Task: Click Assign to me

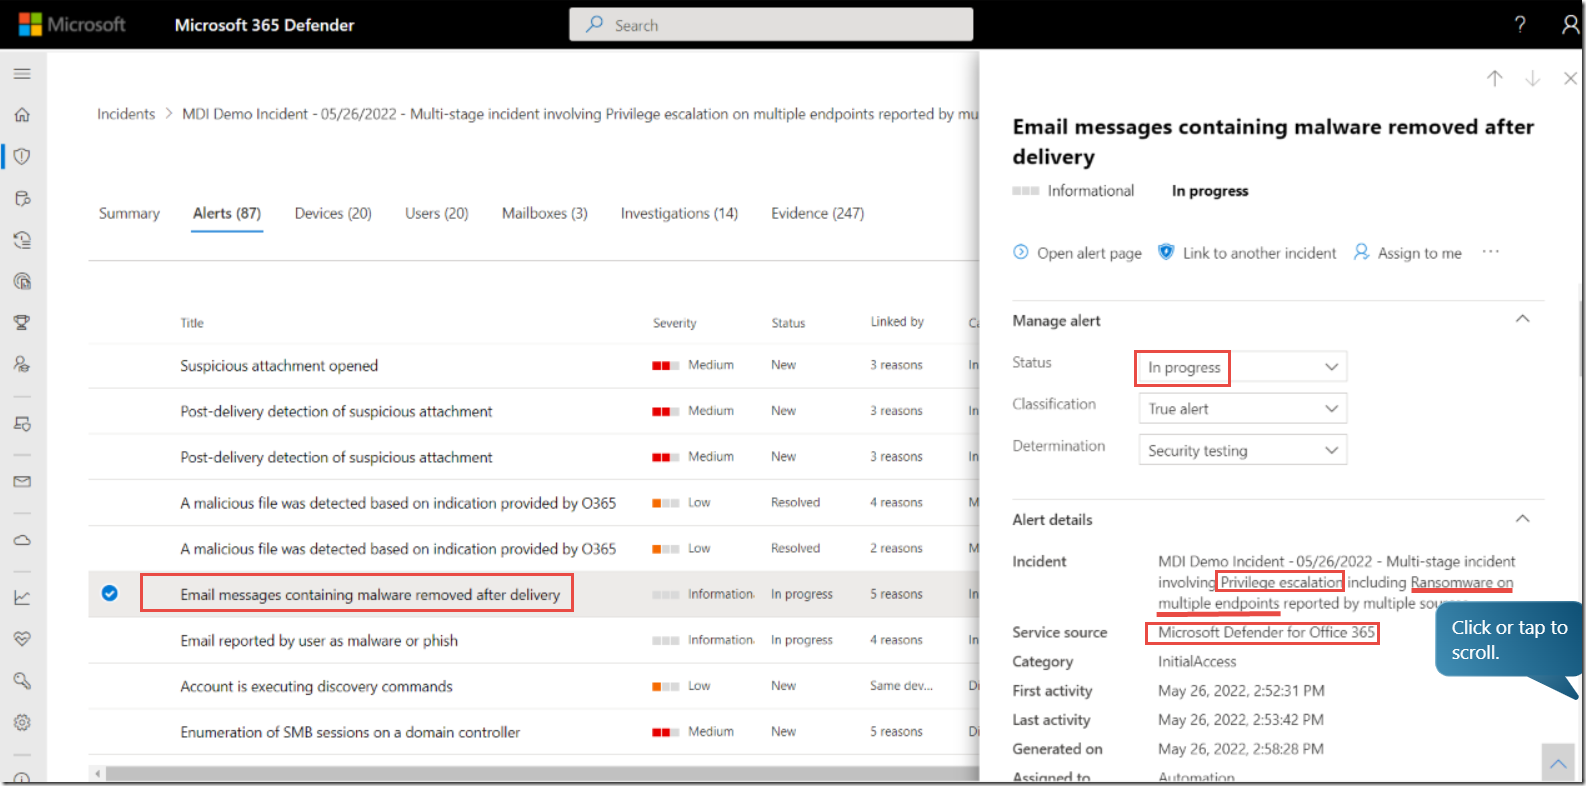Action: (1408, 253)
